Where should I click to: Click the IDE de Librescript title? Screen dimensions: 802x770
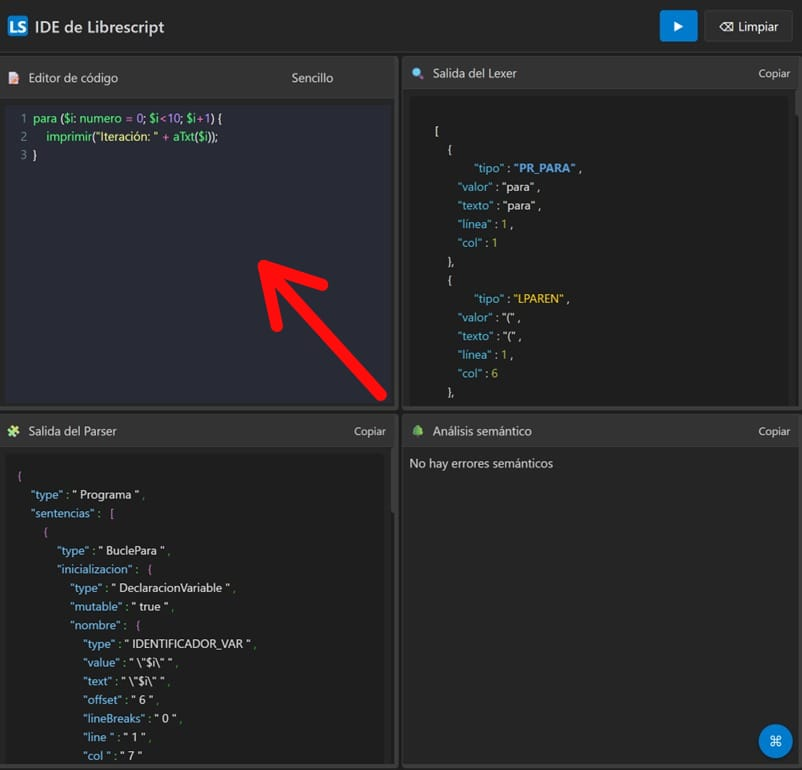(x=99, y=27)
